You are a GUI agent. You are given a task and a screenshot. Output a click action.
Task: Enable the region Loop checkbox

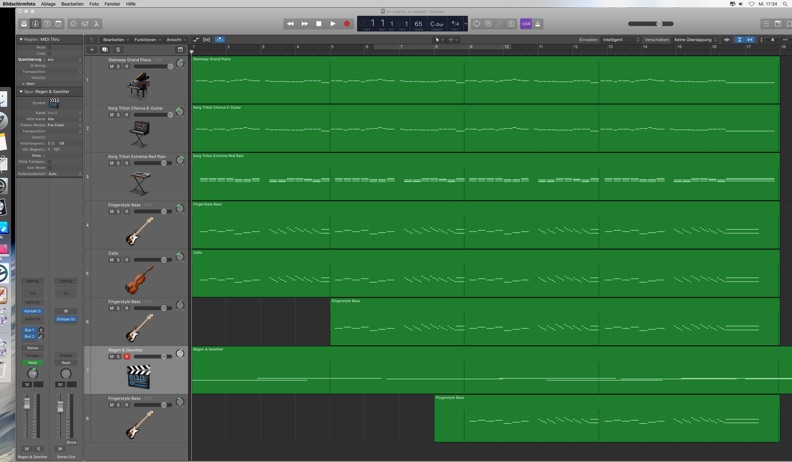[50, 54]
